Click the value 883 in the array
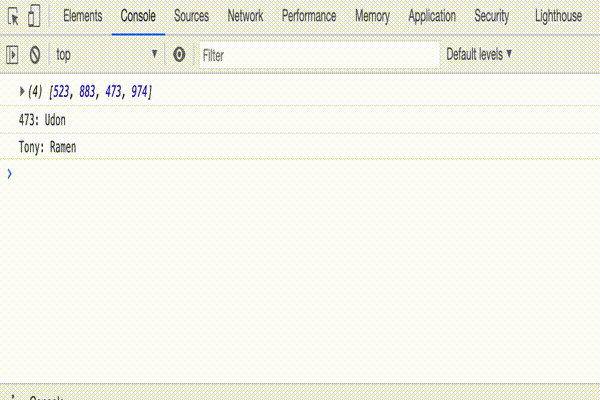 (x=87, y=92)
